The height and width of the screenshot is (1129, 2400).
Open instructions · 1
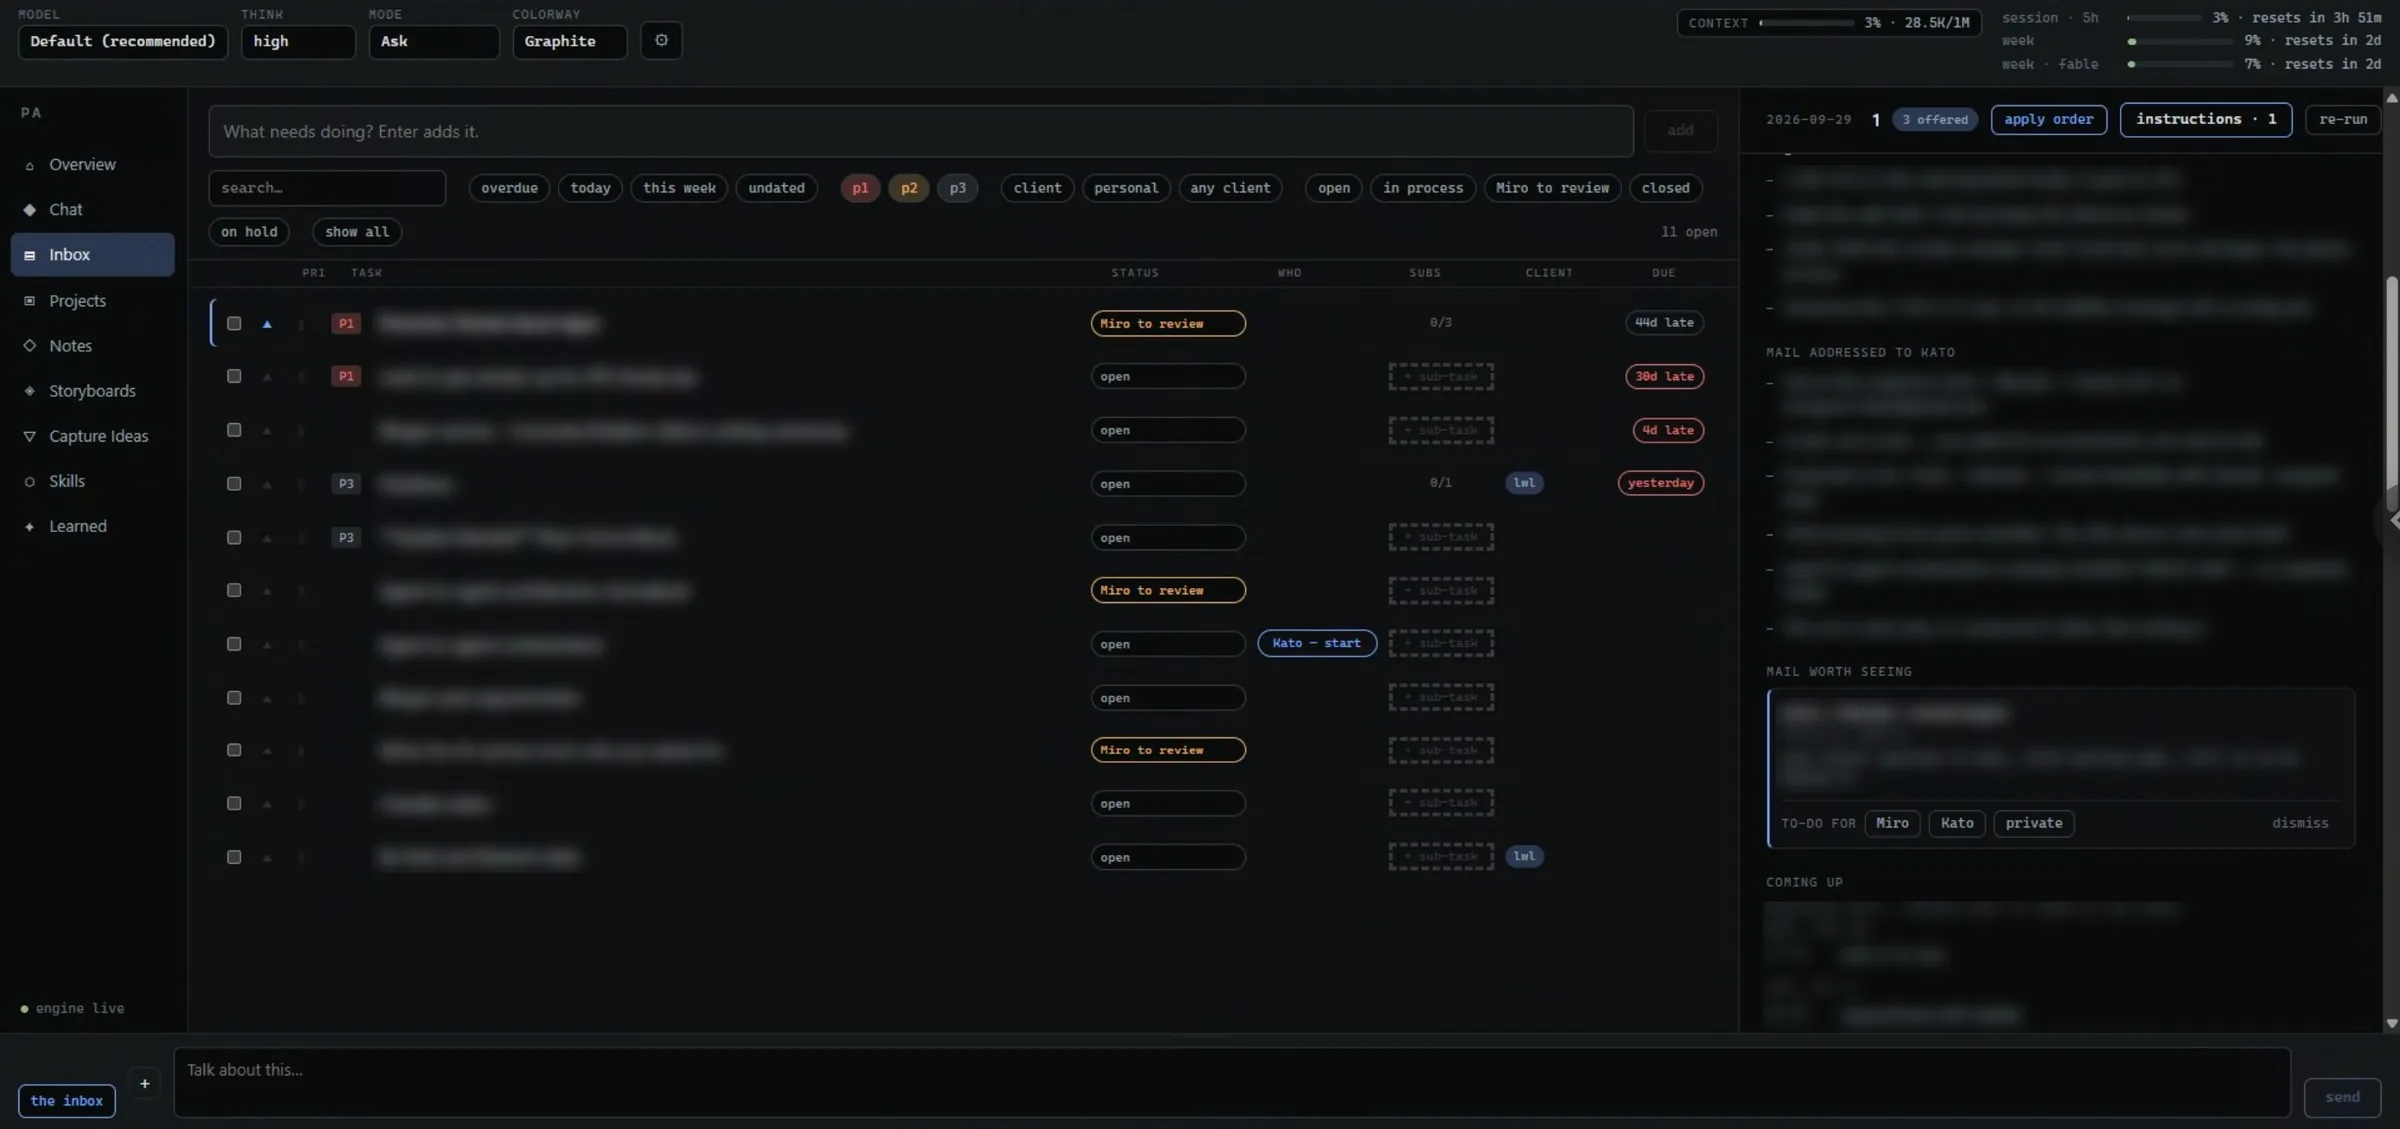point(2206,119)
